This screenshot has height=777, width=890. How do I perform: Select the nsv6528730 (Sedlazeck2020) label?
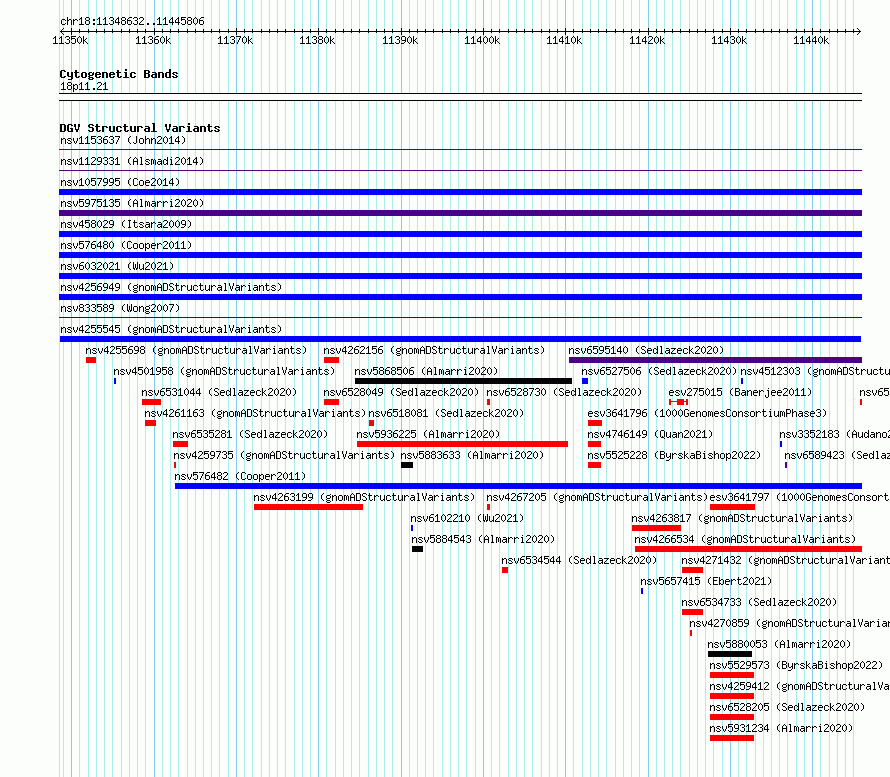(x=564, y=392)
